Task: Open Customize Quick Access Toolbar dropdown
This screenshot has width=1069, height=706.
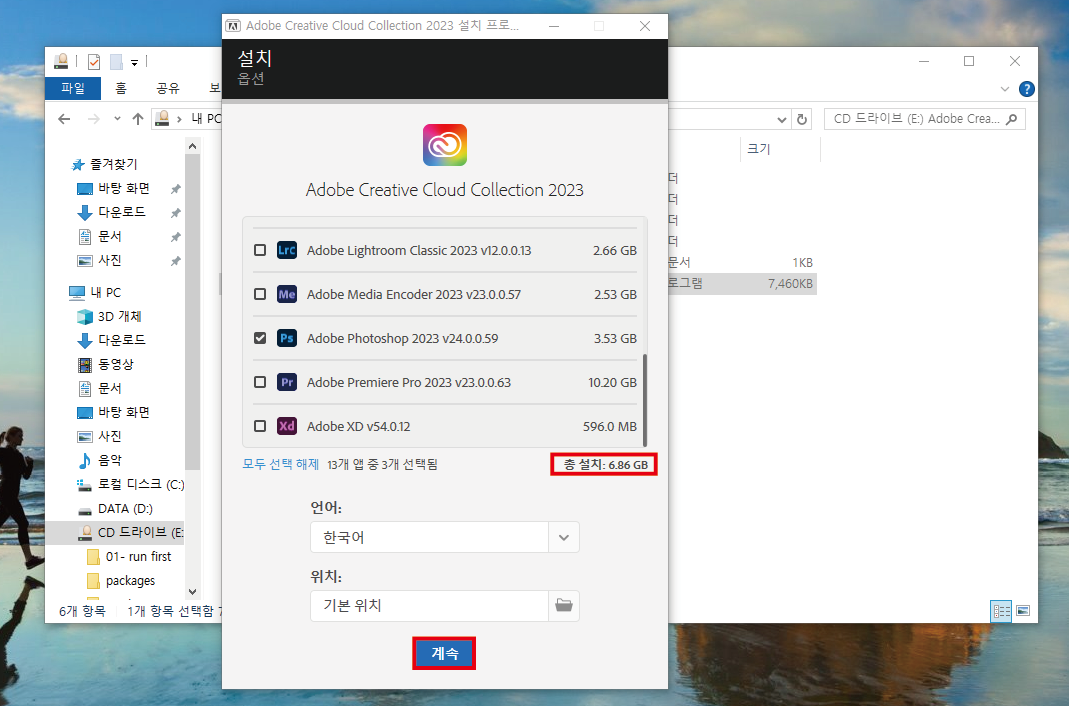Action: [134, 63]
